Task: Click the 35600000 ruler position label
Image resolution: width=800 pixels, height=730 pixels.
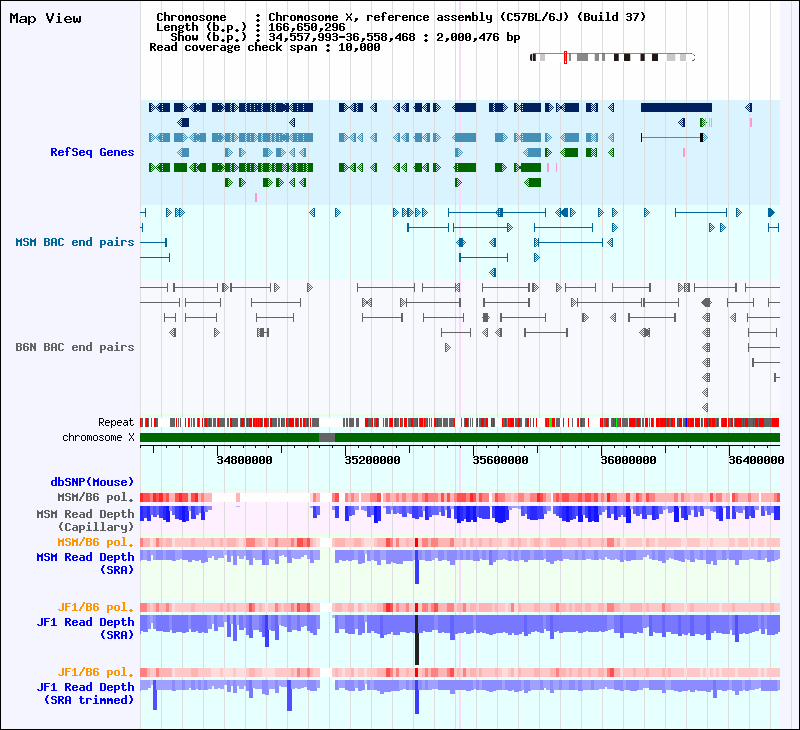Action: coord(501,460)
